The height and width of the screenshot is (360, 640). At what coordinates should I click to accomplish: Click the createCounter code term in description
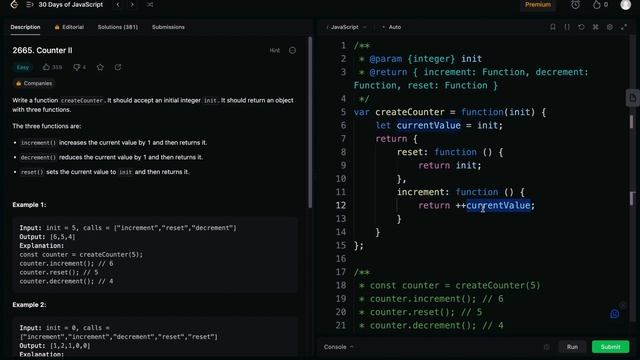(82, 100)
